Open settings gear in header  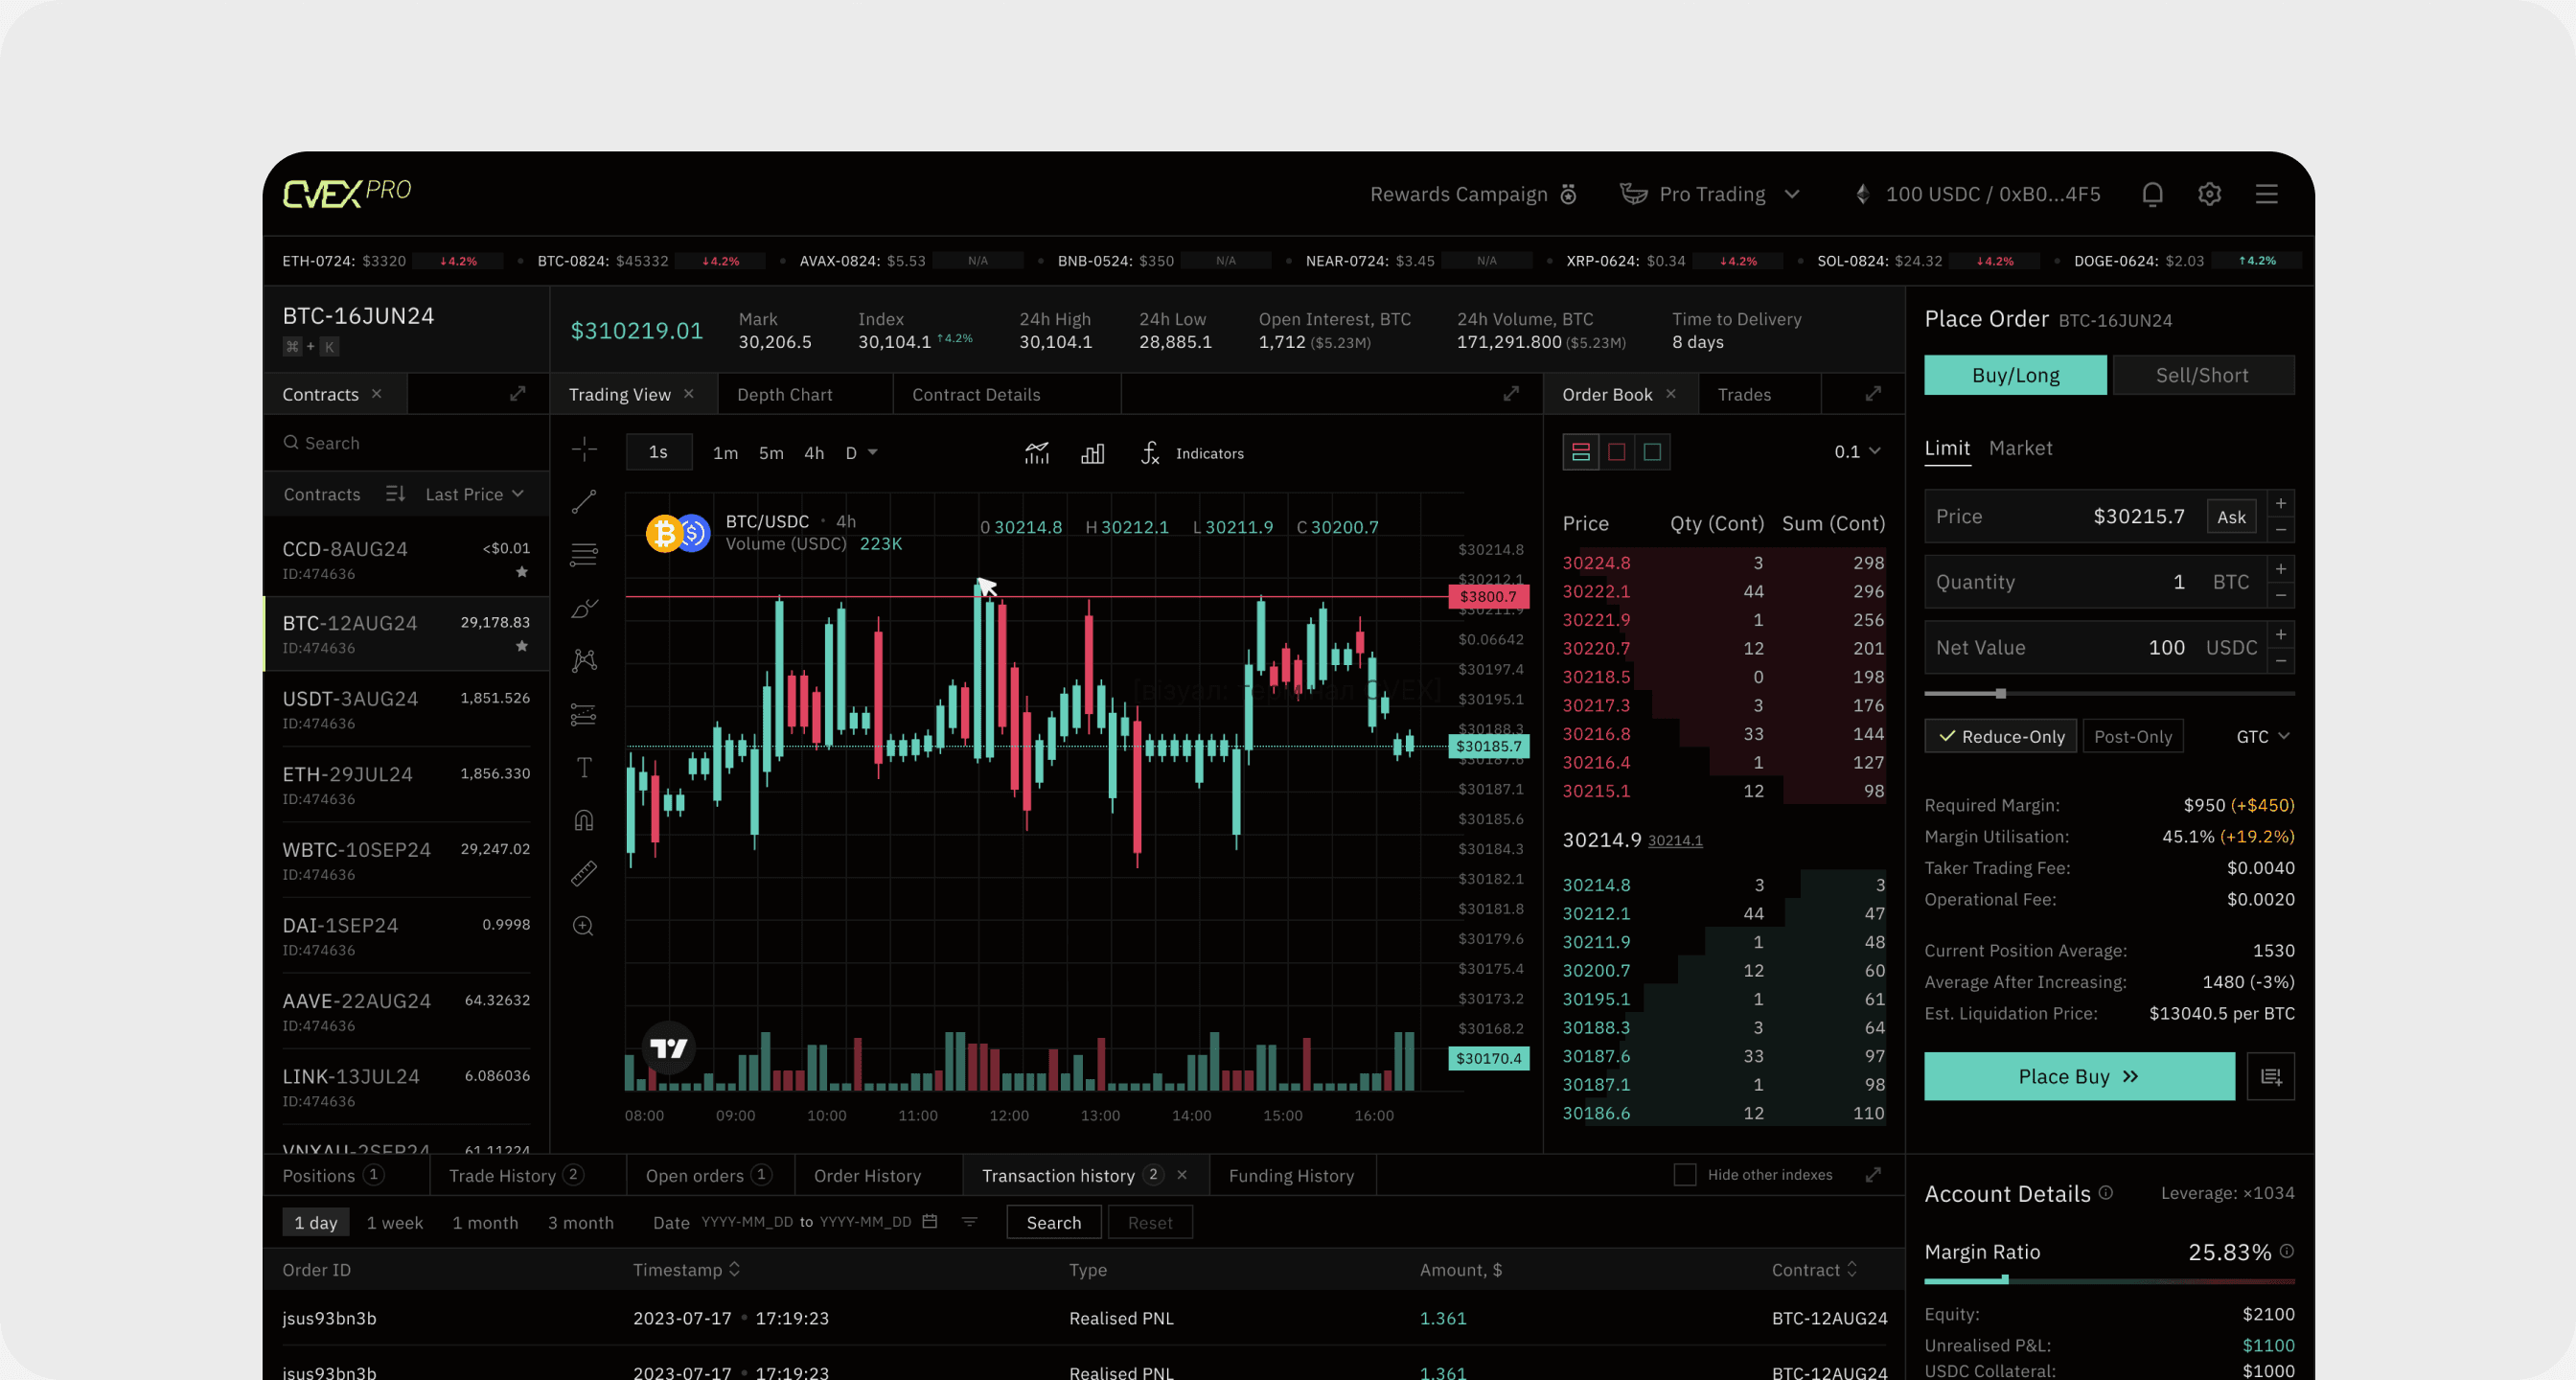point(2209,194)
